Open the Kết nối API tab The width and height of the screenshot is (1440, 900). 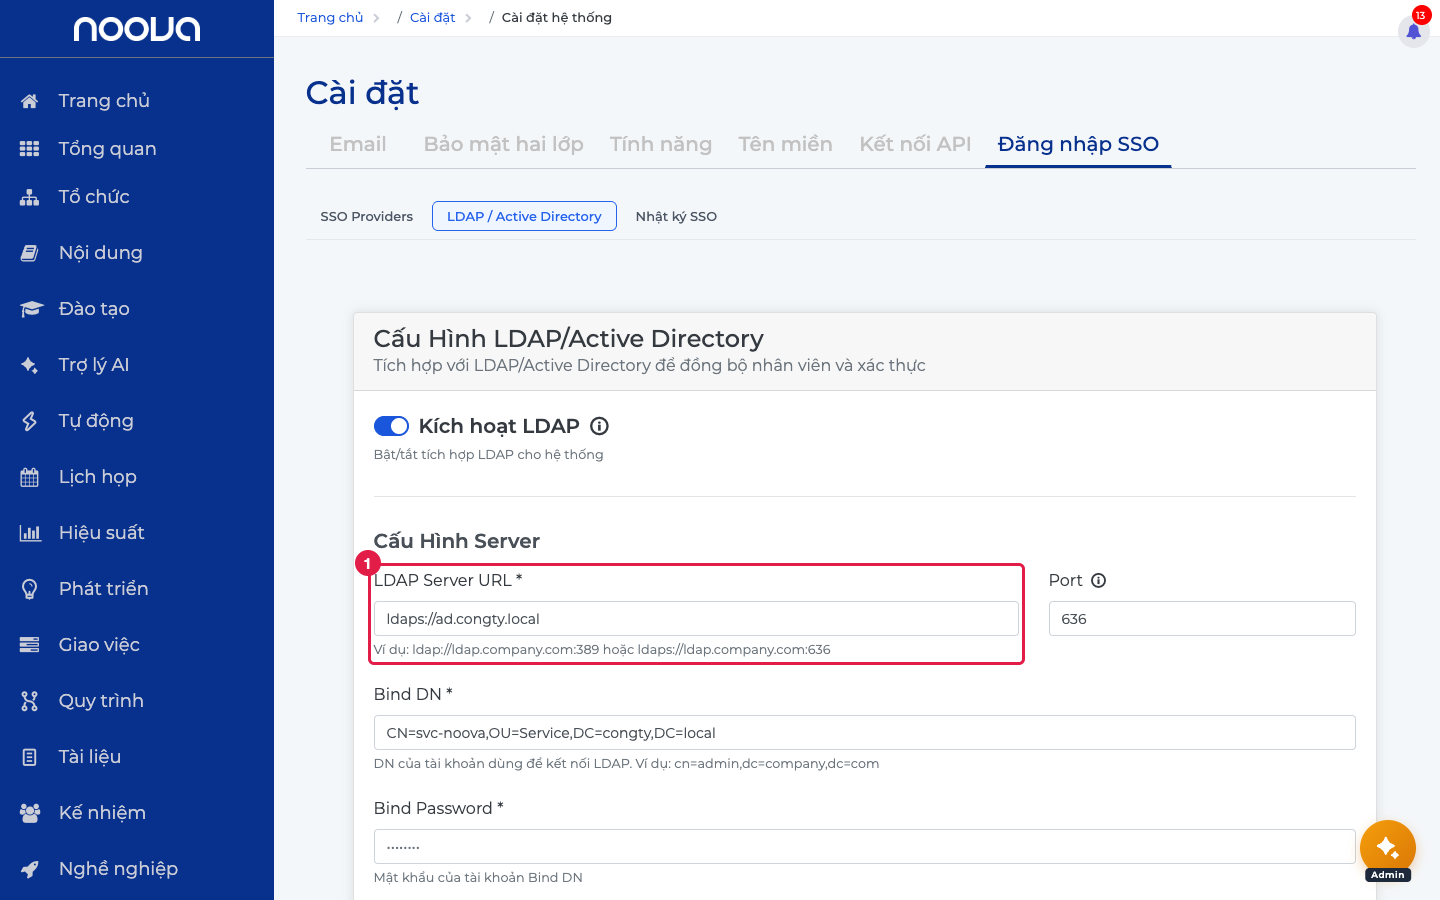915,144
